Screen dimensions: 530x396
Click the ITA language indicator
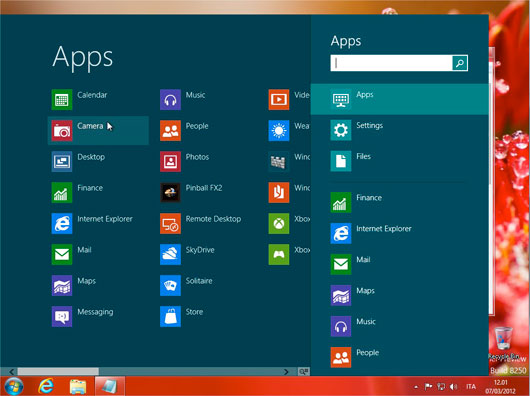click(x=471, y=386)
